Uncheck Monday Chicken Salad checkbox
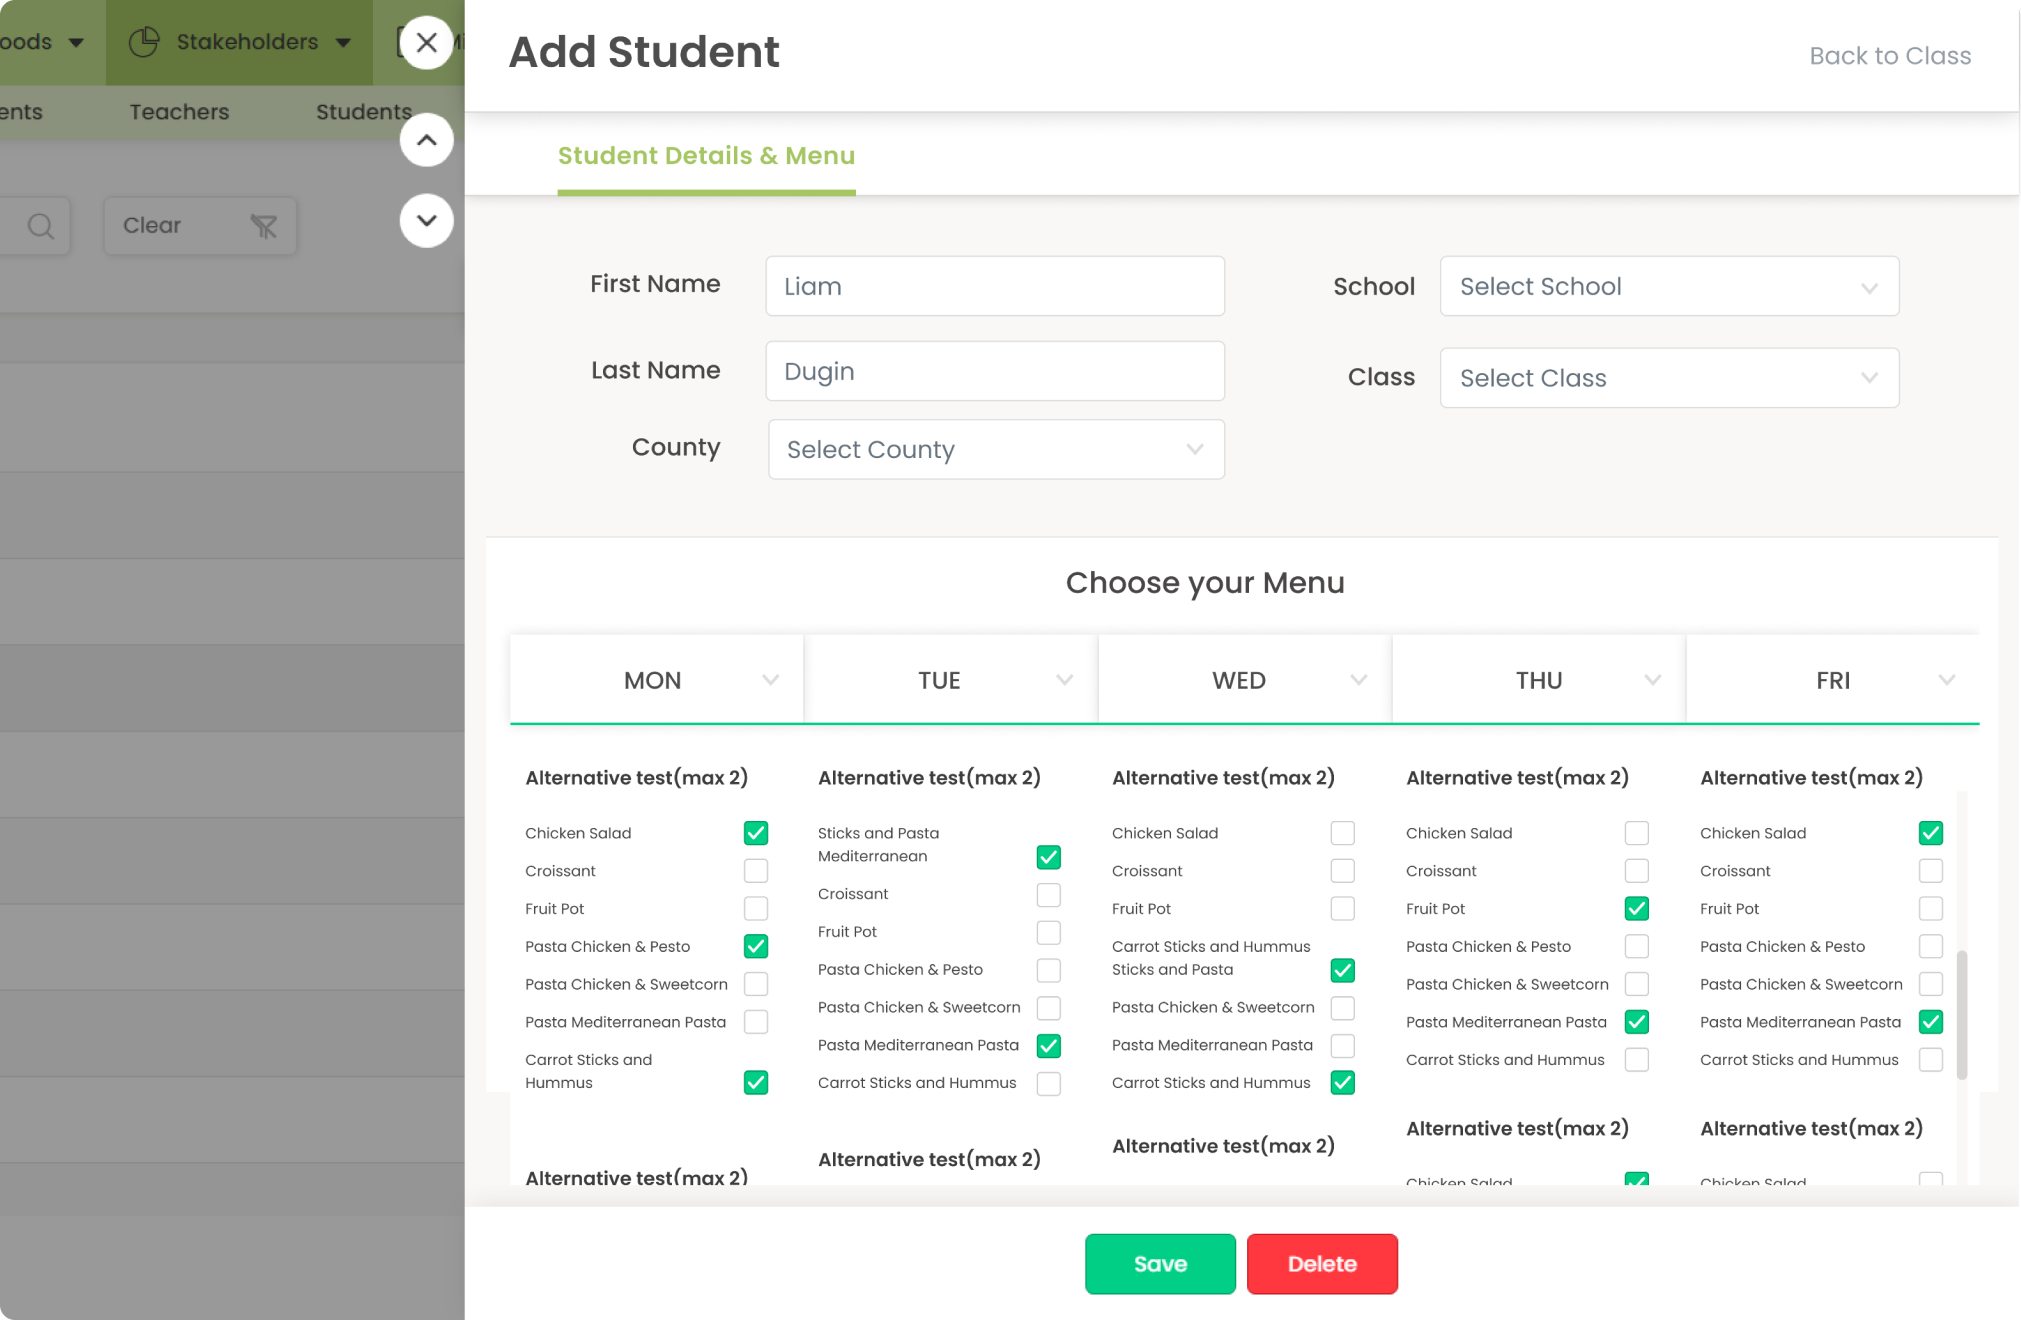 coord(756,833)
